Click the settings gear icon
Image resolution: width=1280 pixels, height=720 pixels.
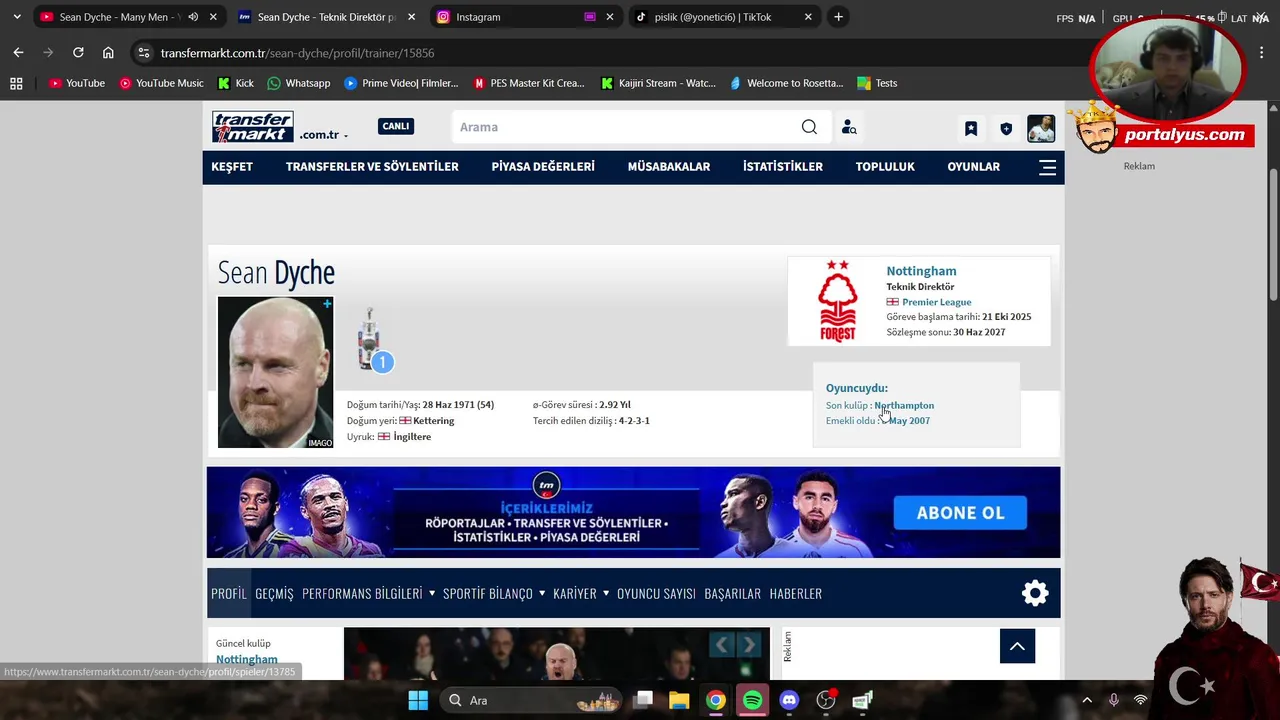[1035, 593]
